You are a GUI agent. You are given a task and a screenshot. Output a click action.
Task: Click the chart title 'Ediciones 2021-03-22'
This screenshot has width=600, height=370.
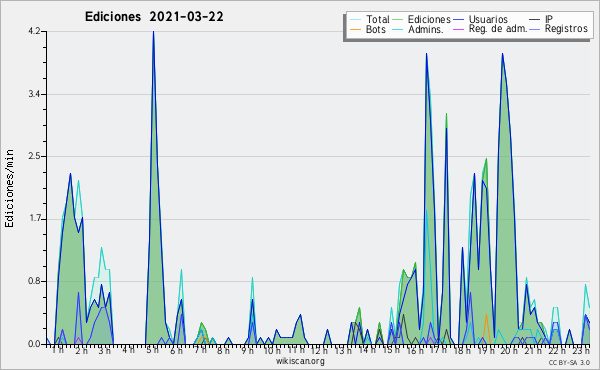coord(154,16)
